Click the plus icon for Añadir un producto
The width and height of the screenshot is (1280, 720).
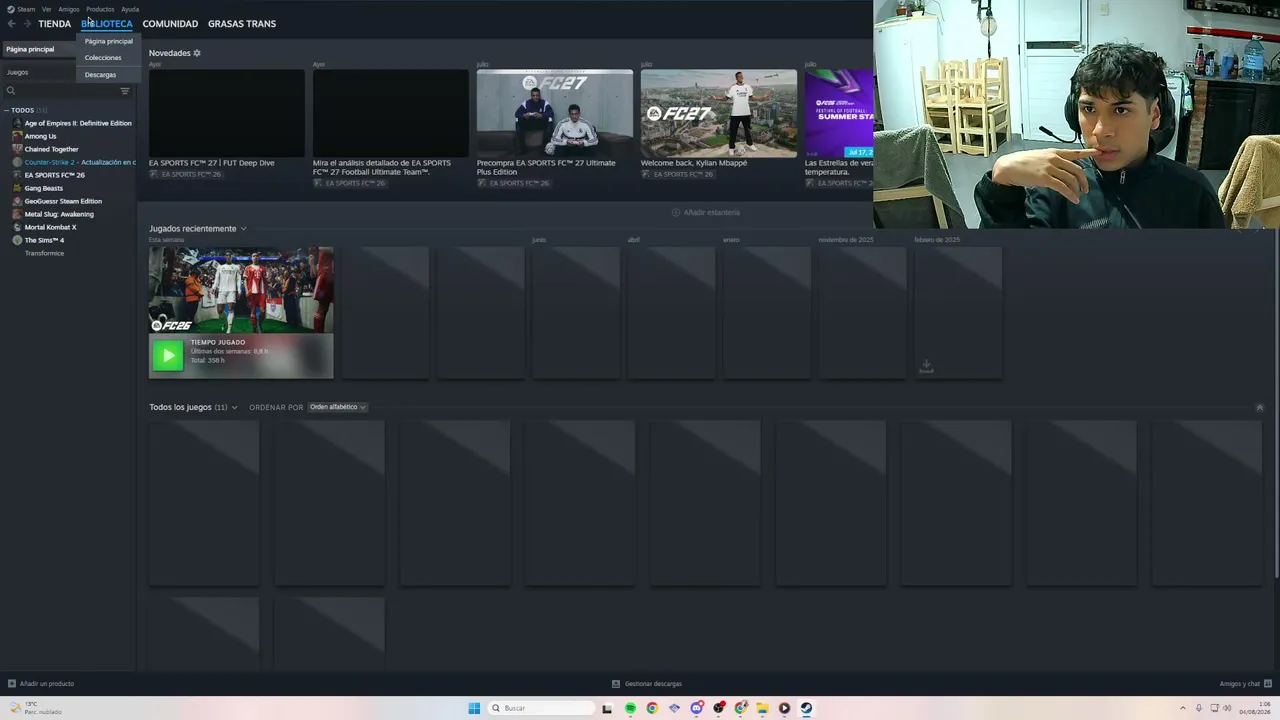(12, 684)
